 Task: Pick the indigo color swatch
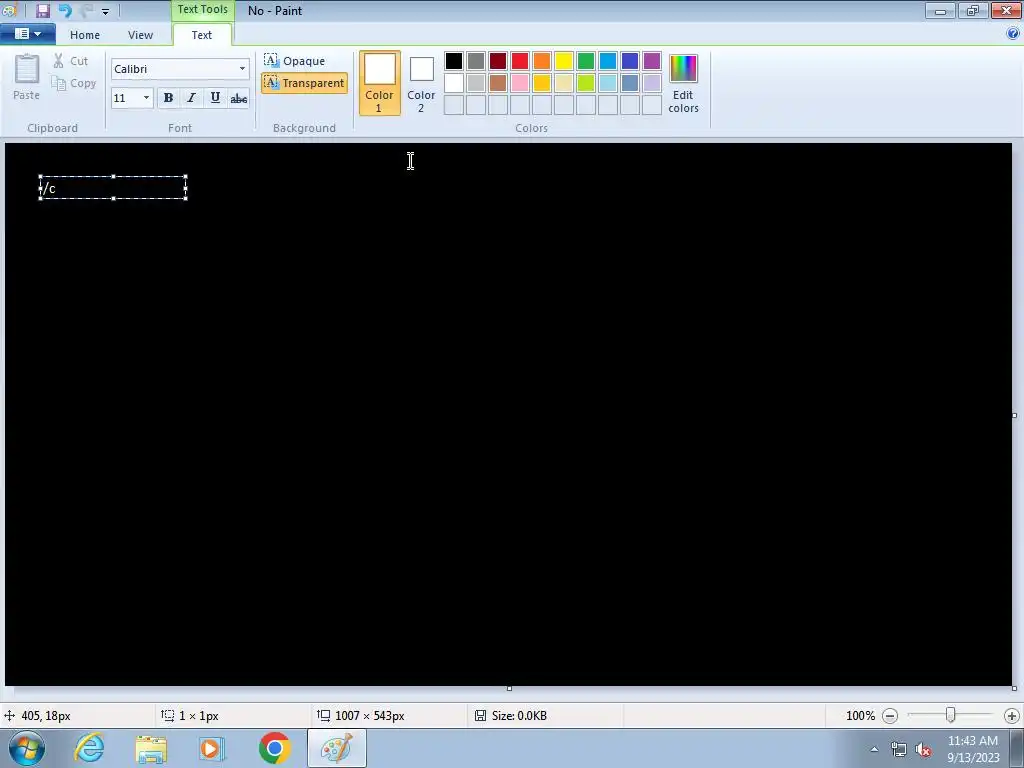(x=630, y=61)
